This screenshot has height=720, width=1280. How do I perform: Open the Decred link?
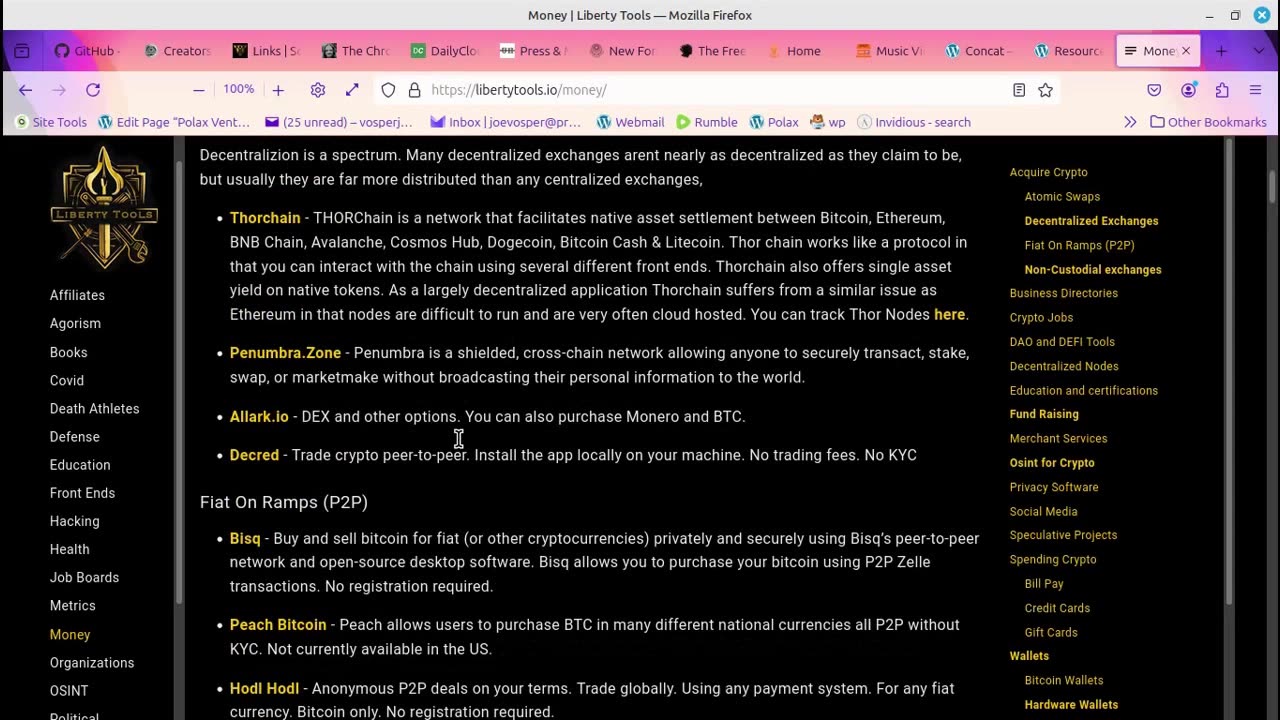[x=254, y=455]
